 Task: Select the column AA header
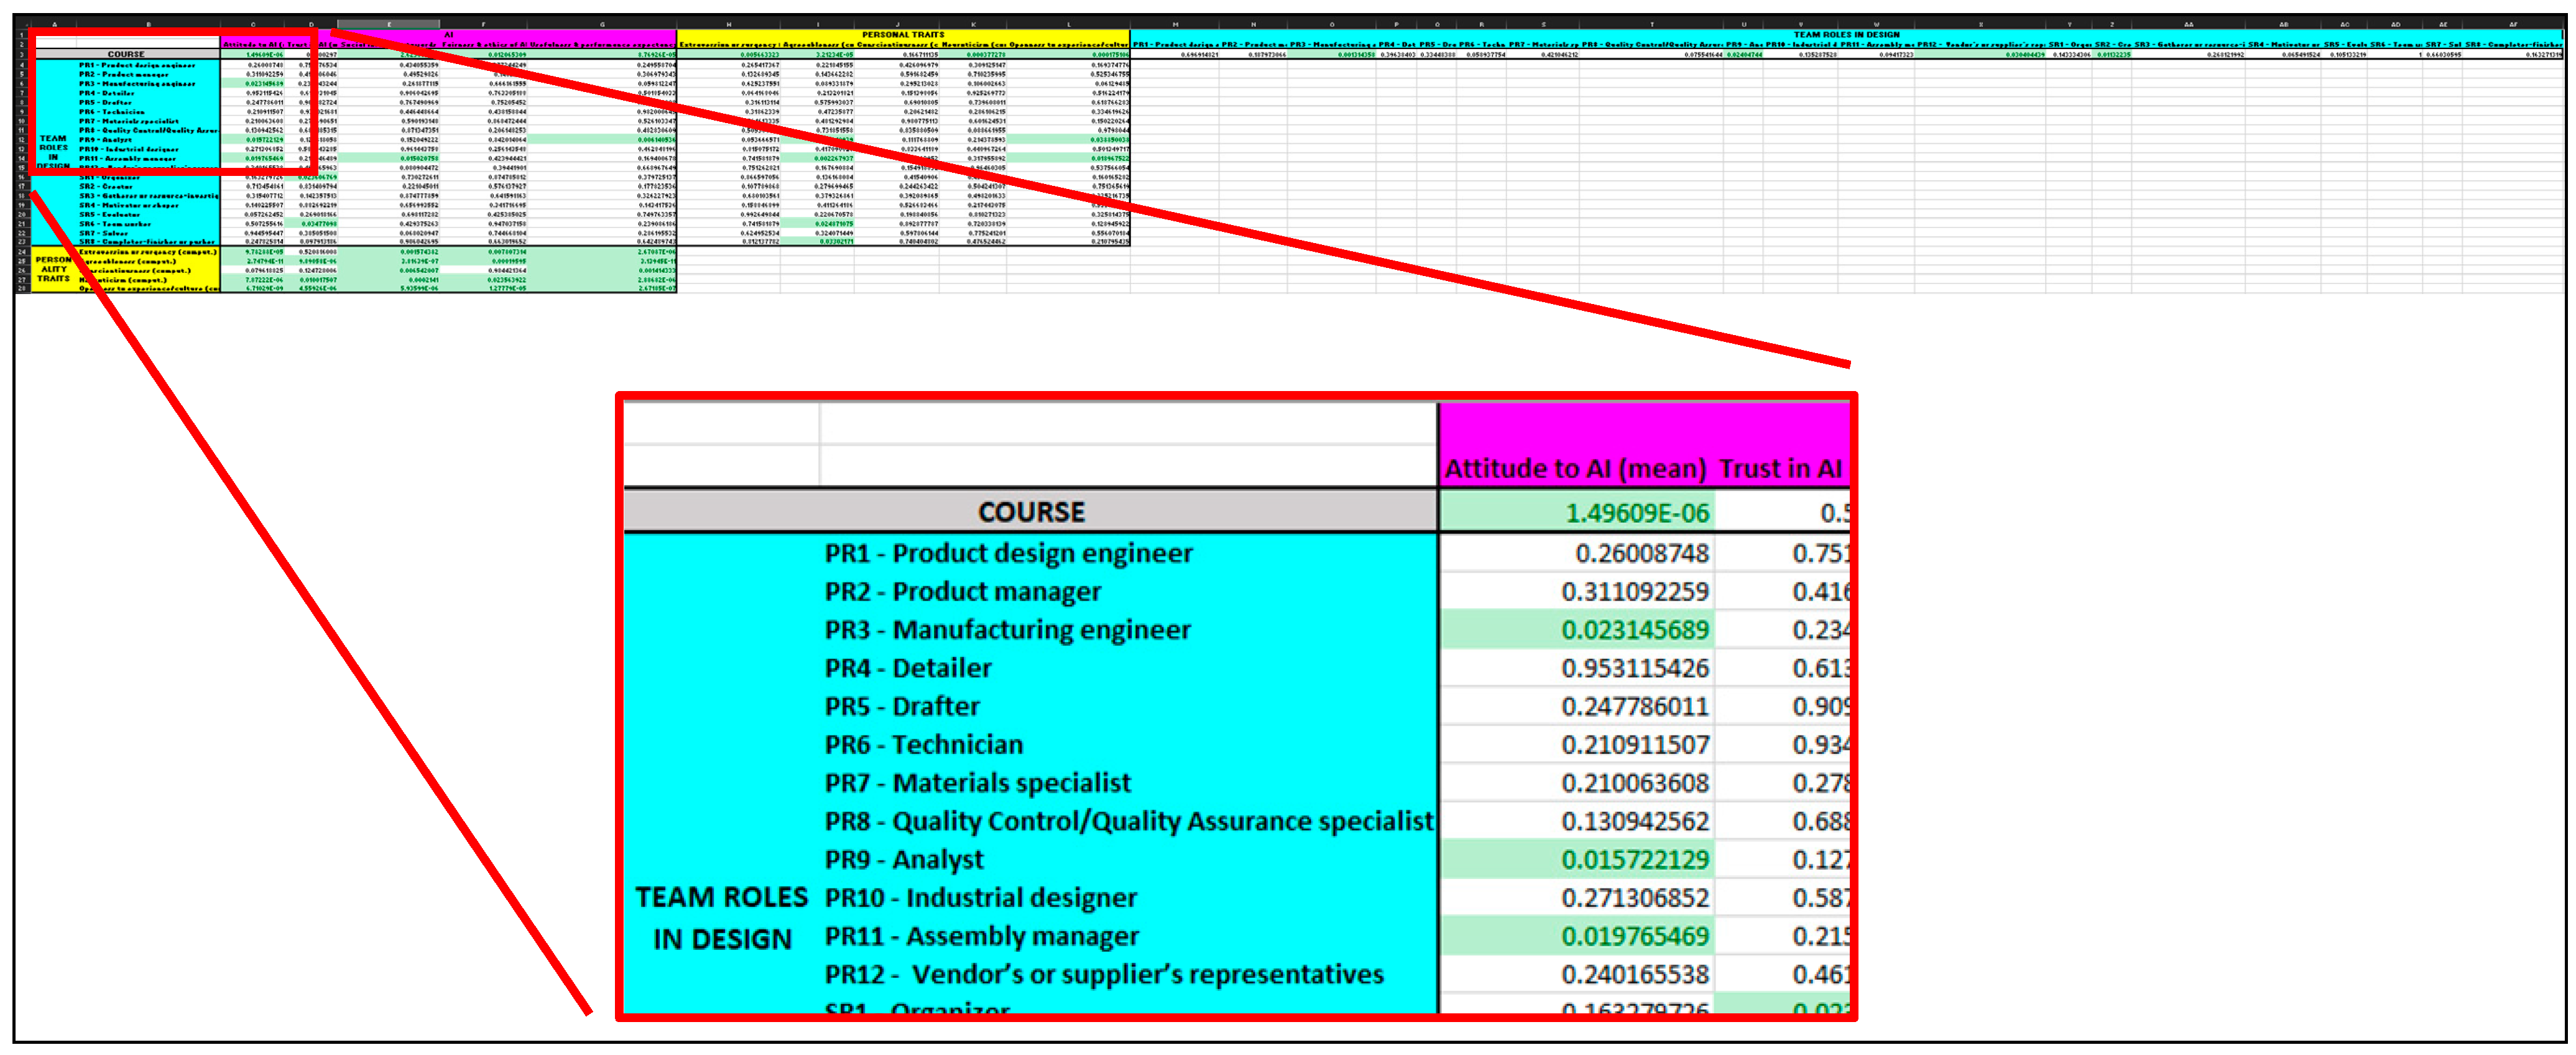pos(2188,23)
